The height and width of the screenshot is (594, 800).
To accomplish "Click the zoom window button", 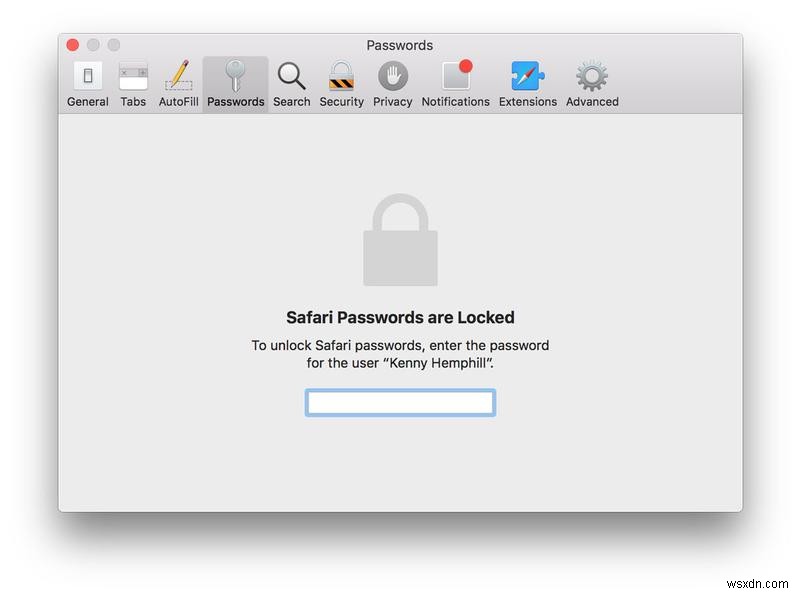I will tap(113, 45).
